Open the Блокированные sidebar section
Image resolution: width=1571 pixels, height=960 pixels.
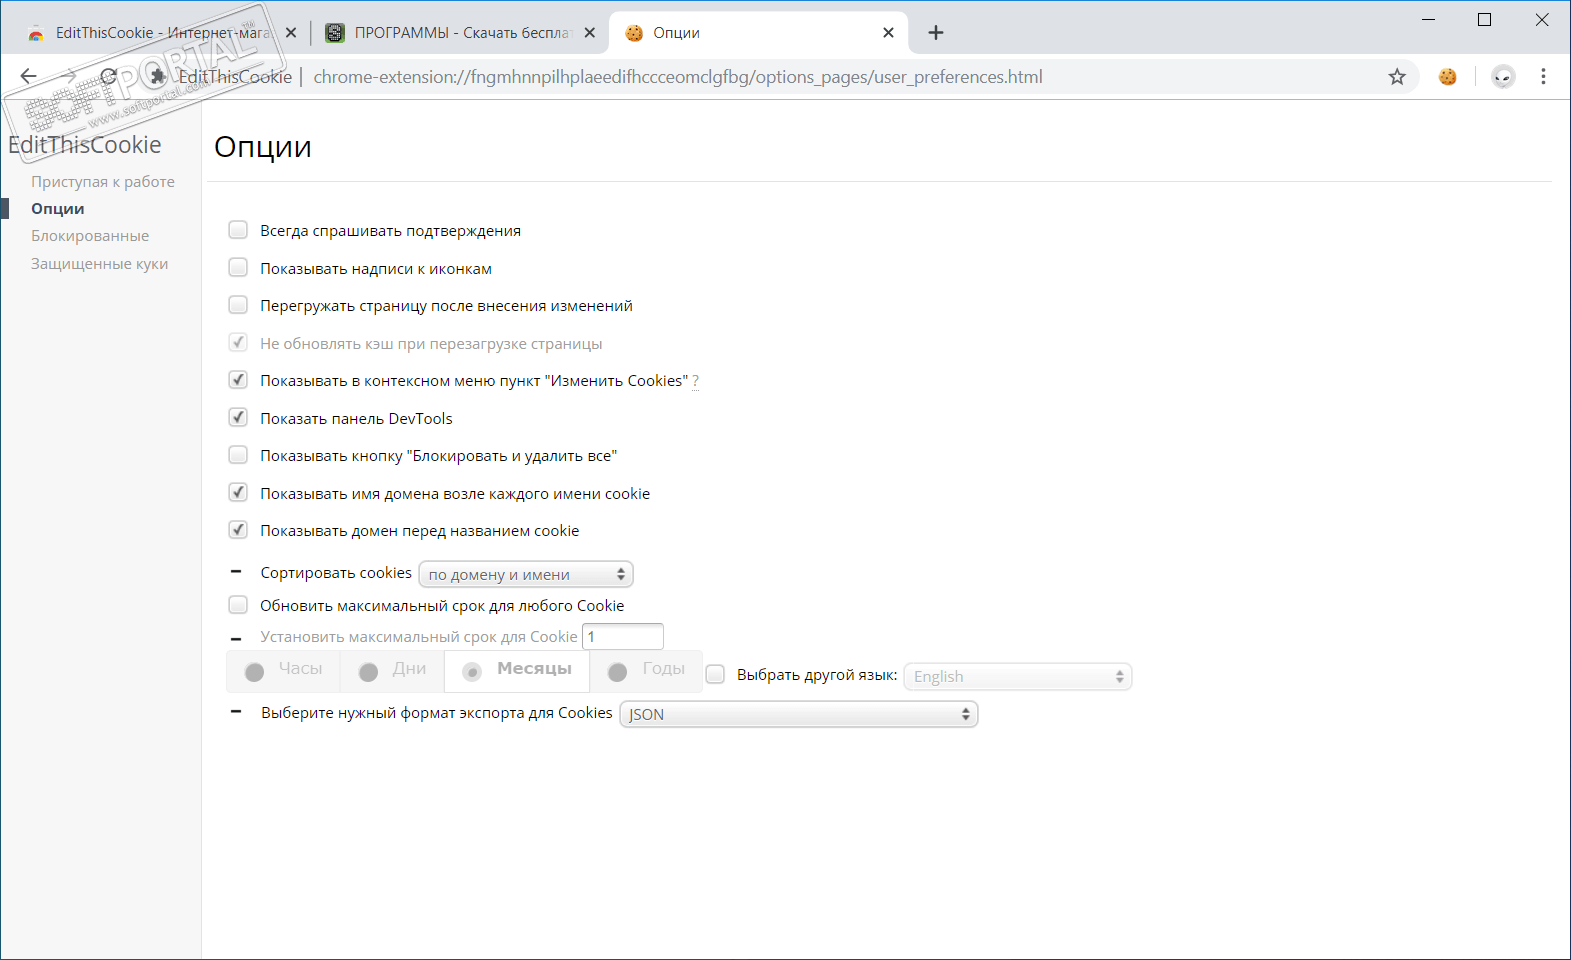pyautogui.click(x=90, y=236)
